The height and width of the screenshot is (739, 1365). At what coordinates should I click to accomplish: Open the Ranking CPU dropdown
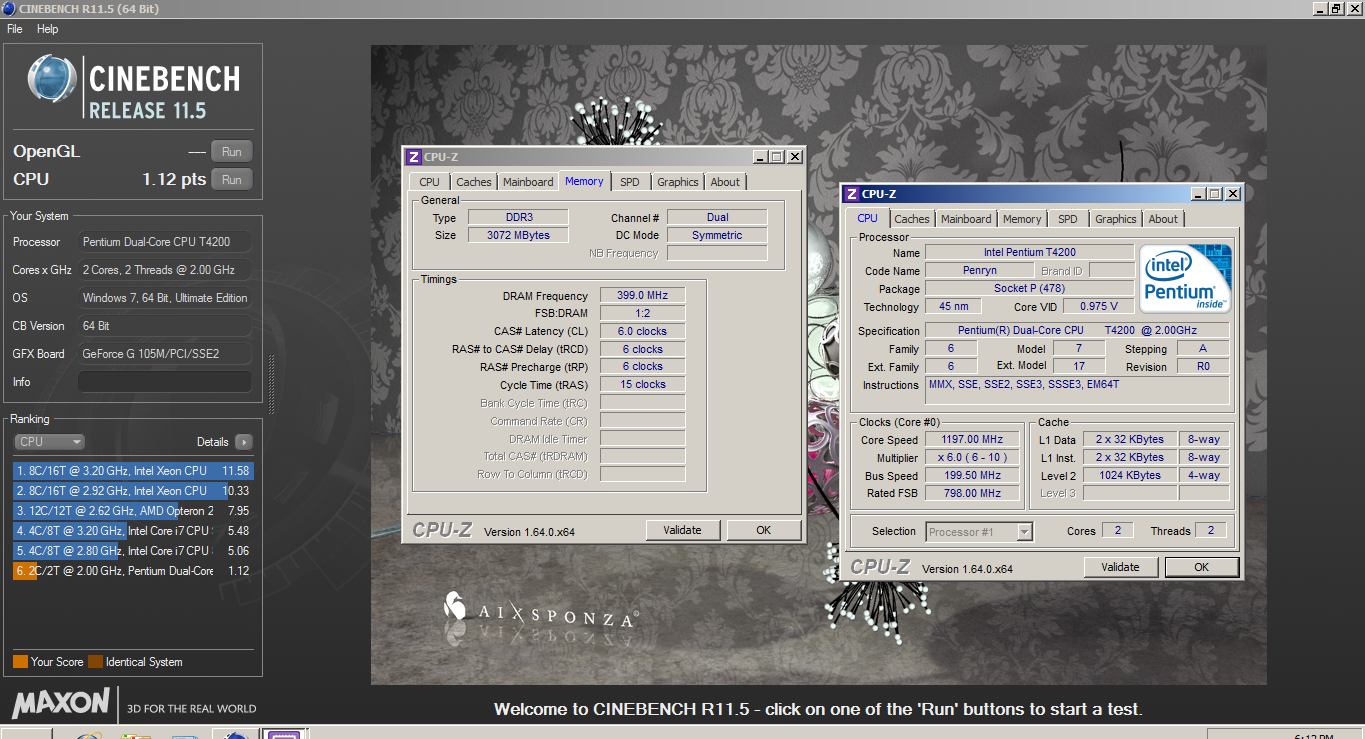[49, 442]
